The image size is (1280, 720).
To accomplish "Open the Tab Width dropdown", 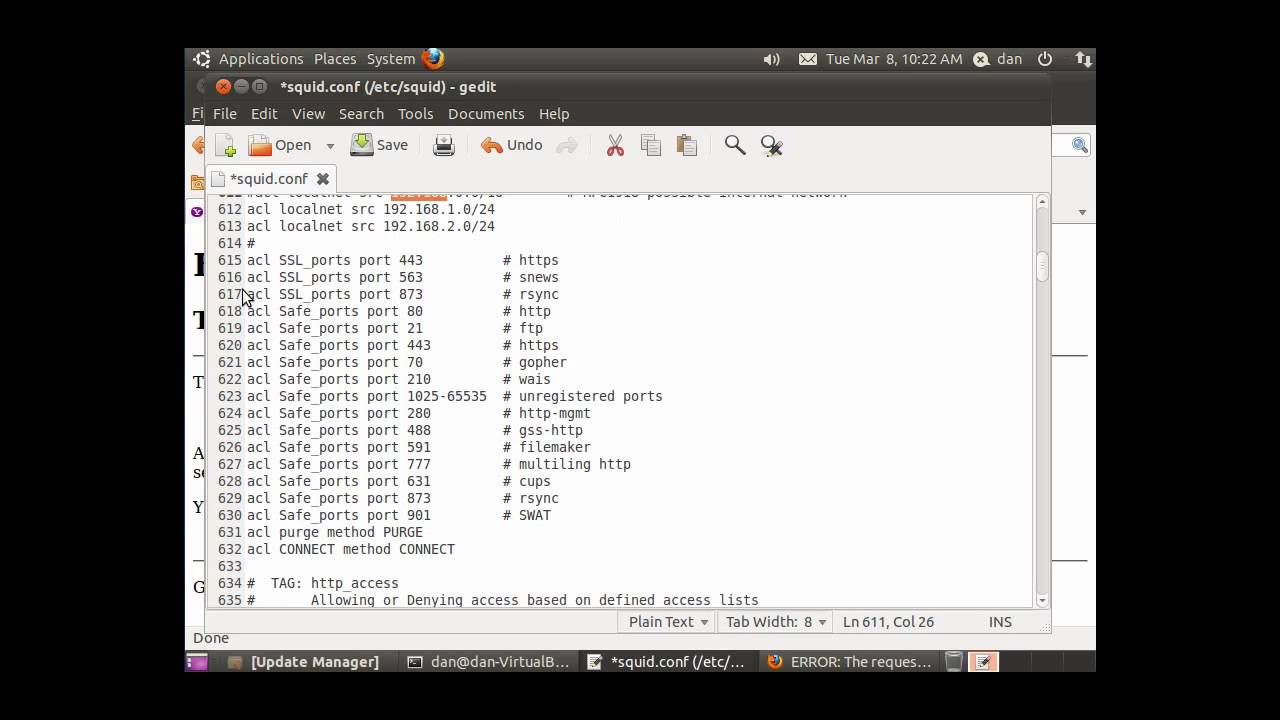I will 777,622.
